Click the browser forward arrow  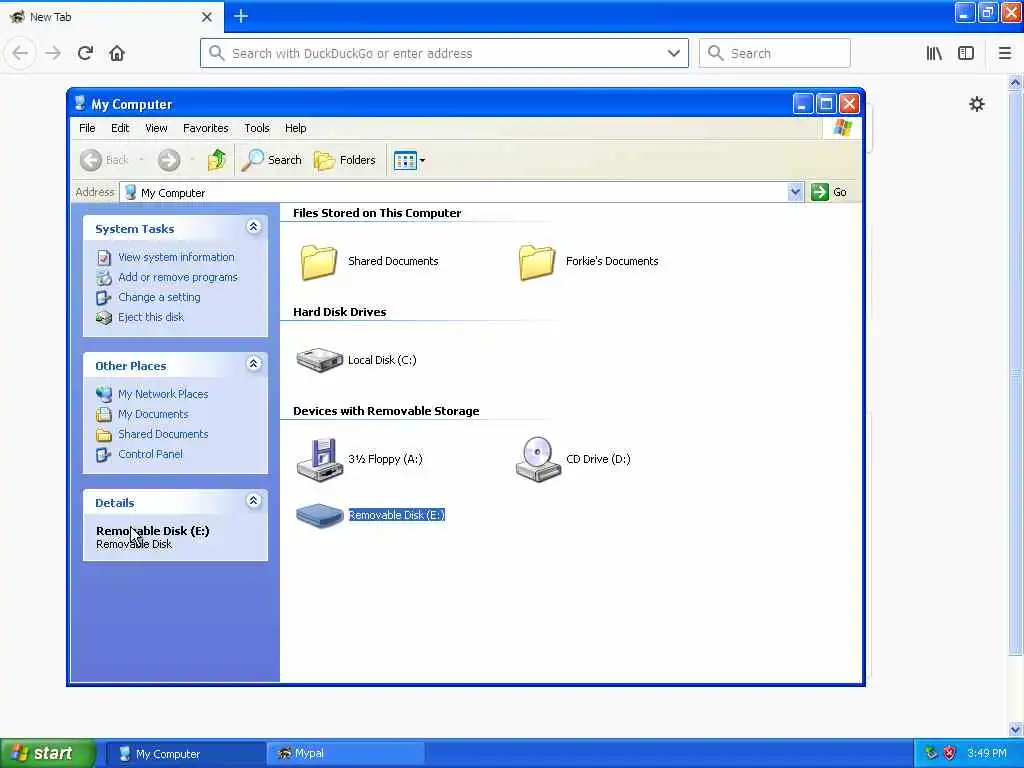53,53
